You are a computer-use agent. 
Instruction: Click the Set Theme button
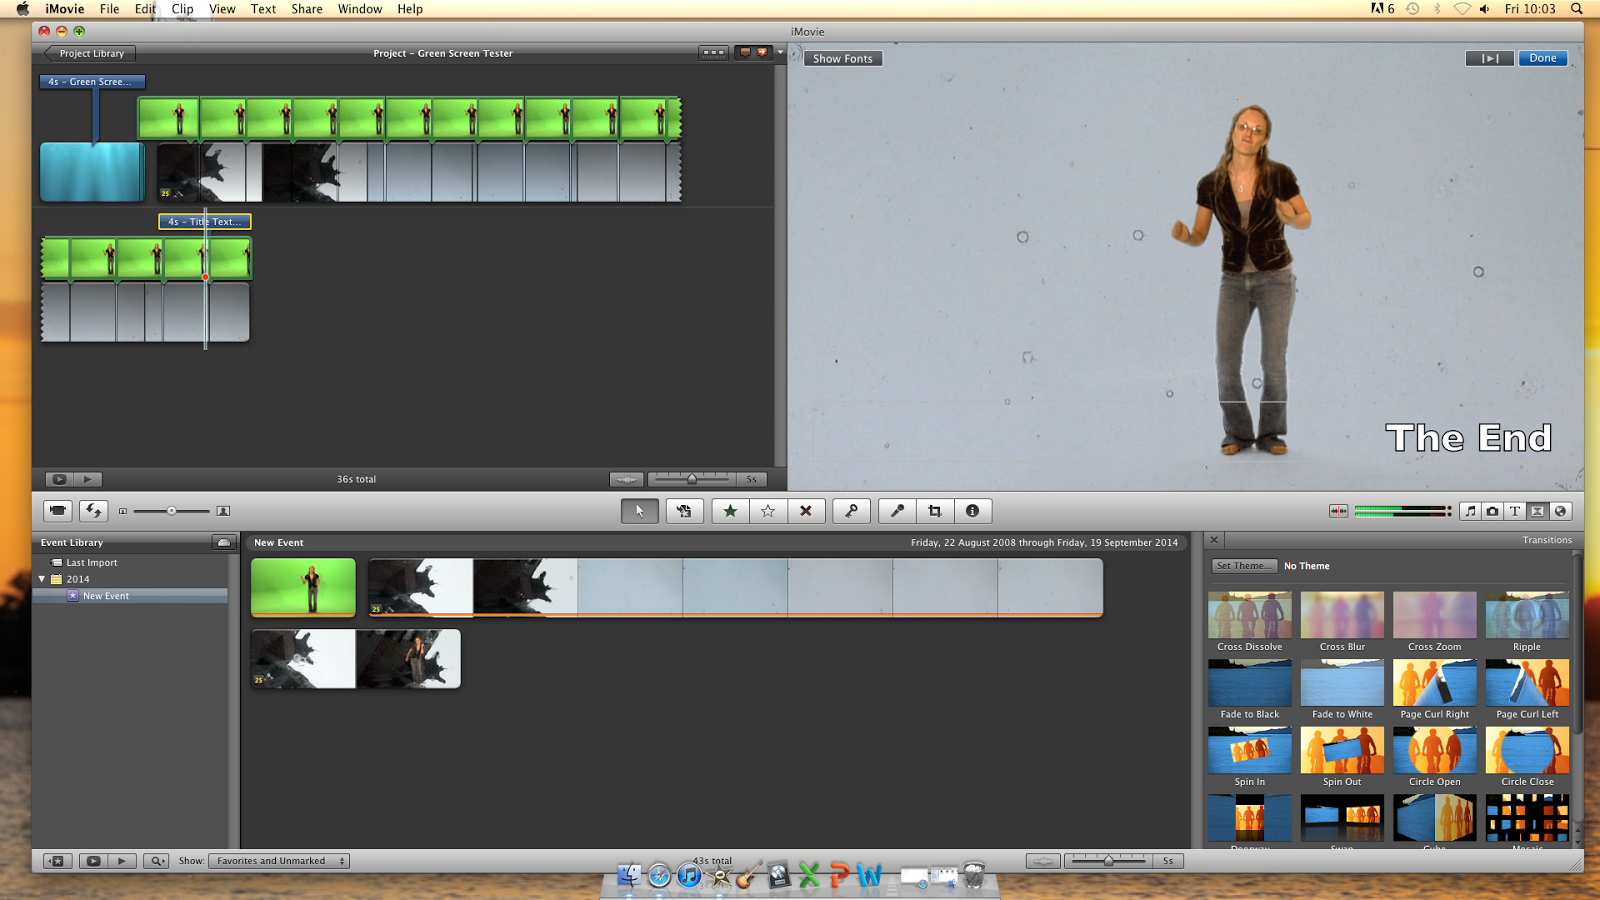pyautogui.click(x=1245, y=566)
